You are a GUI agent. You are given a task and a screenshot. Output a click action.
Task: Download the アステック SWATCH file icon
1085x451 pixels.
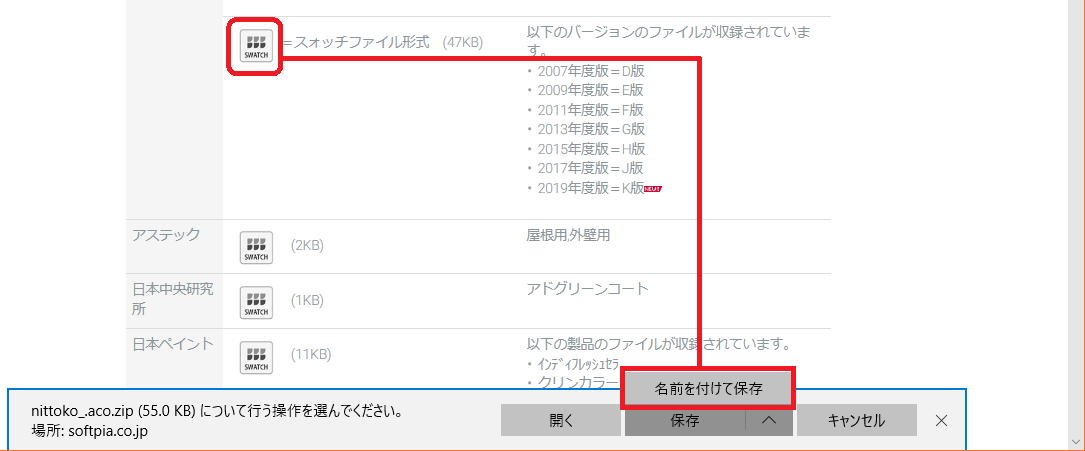coord(256,247)
